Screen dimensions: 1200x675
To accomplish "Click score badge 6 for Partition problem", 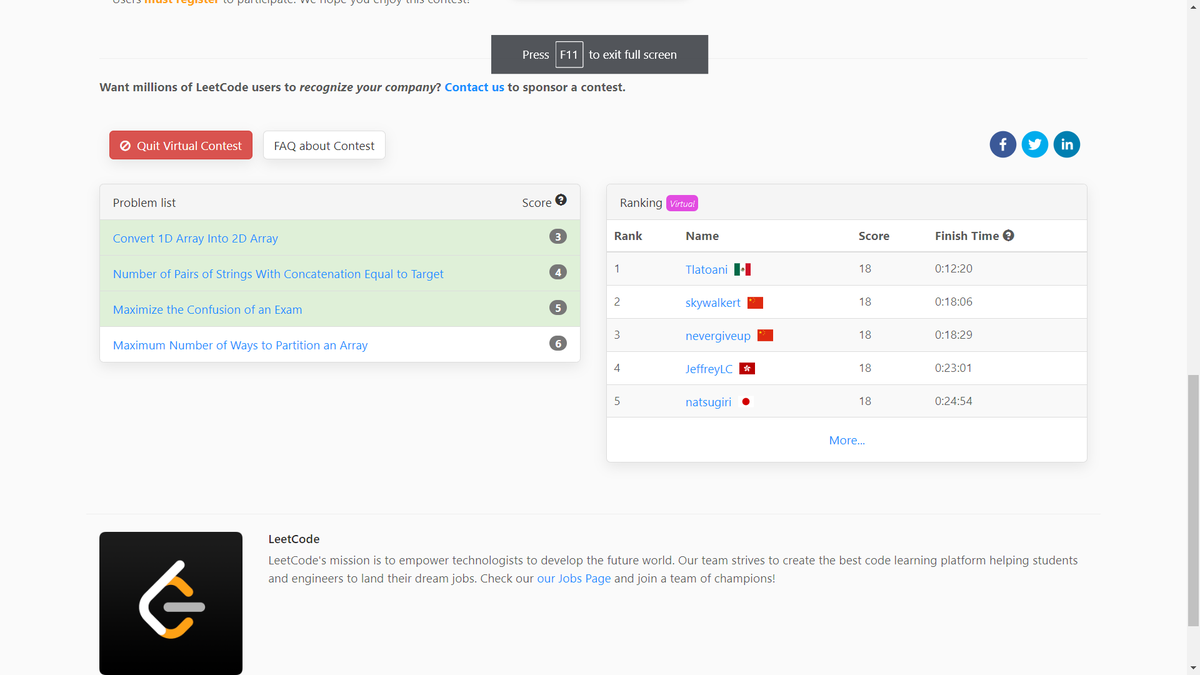I will tap(558, 343).
